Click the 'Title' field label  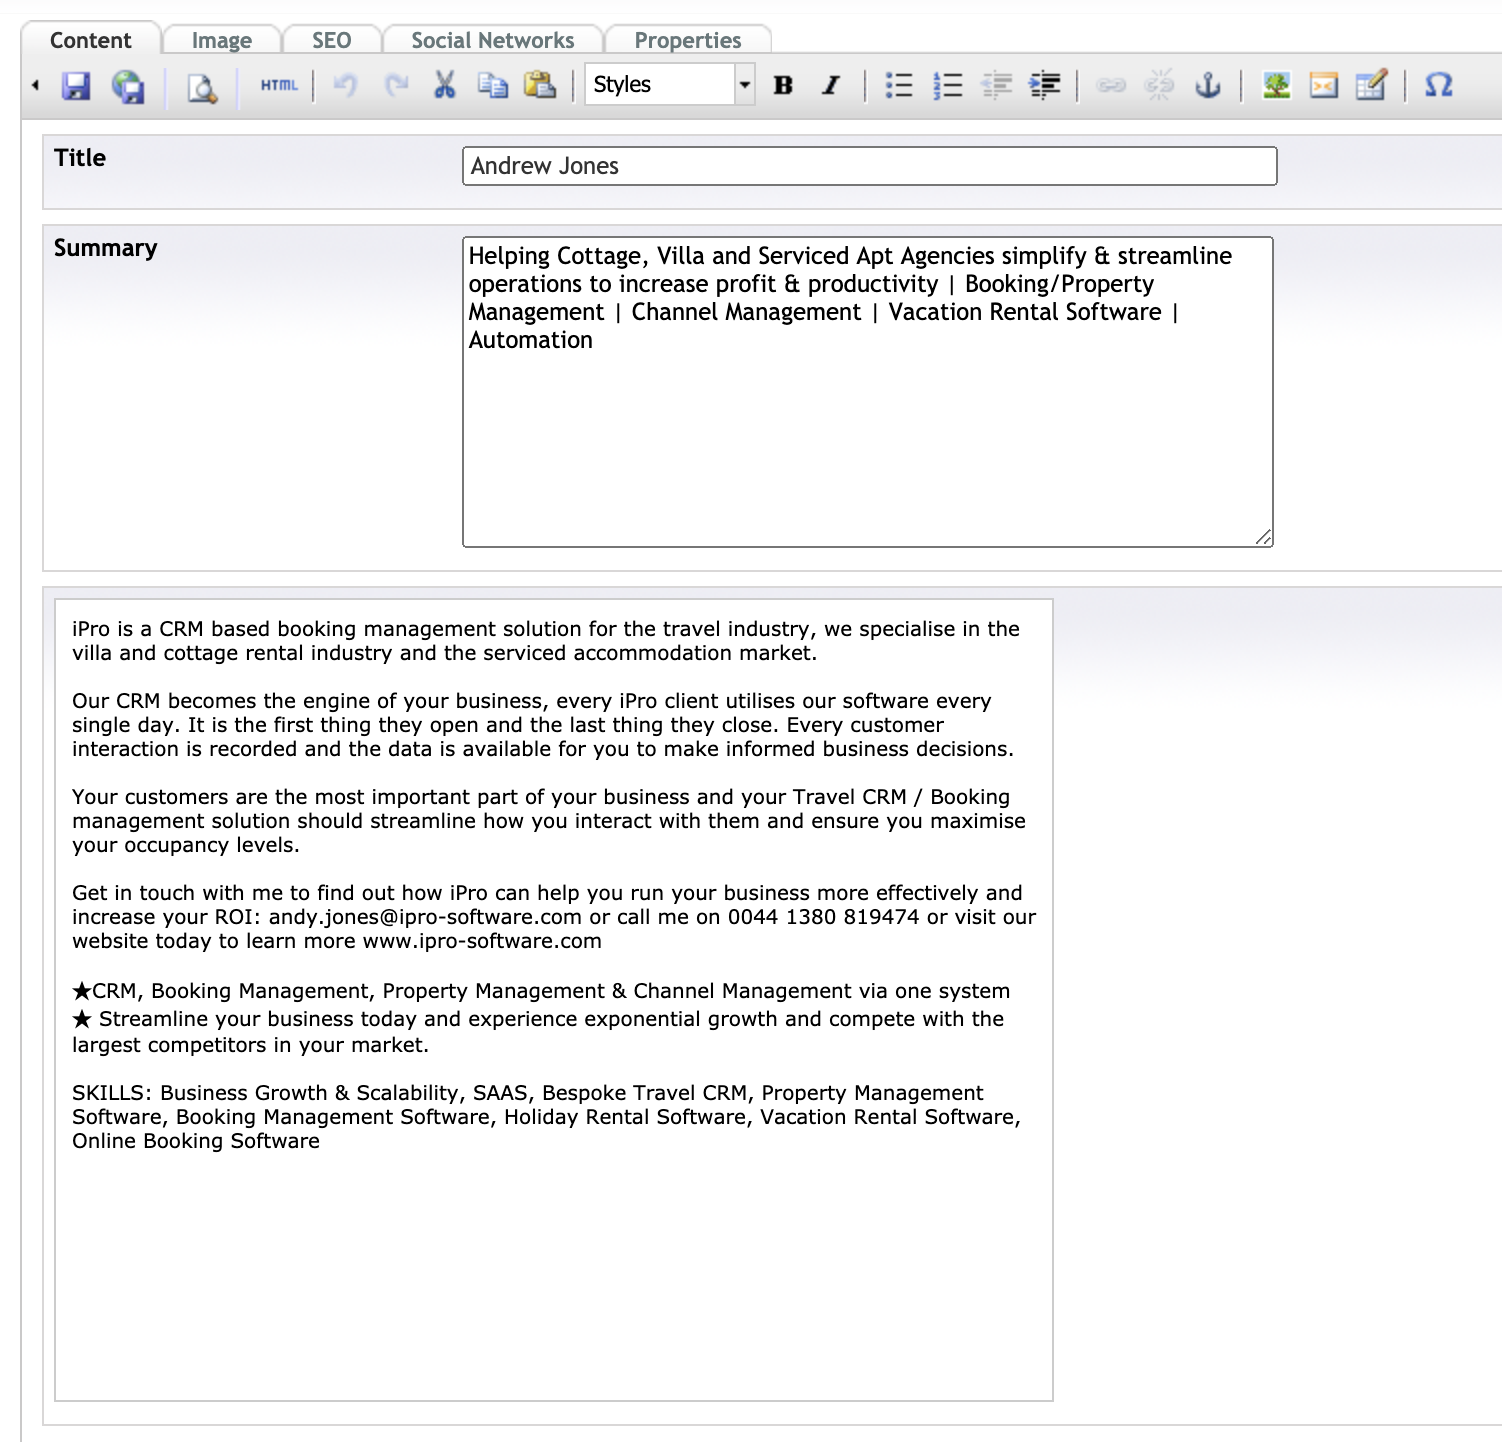click(x=80, y=158)
